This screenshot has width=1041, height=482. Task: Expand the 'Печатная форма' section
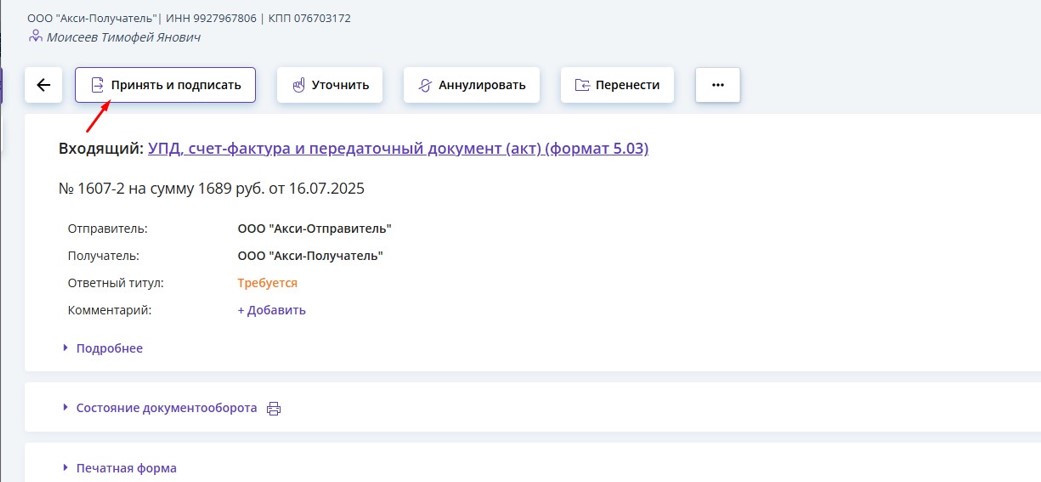point(120,468)
